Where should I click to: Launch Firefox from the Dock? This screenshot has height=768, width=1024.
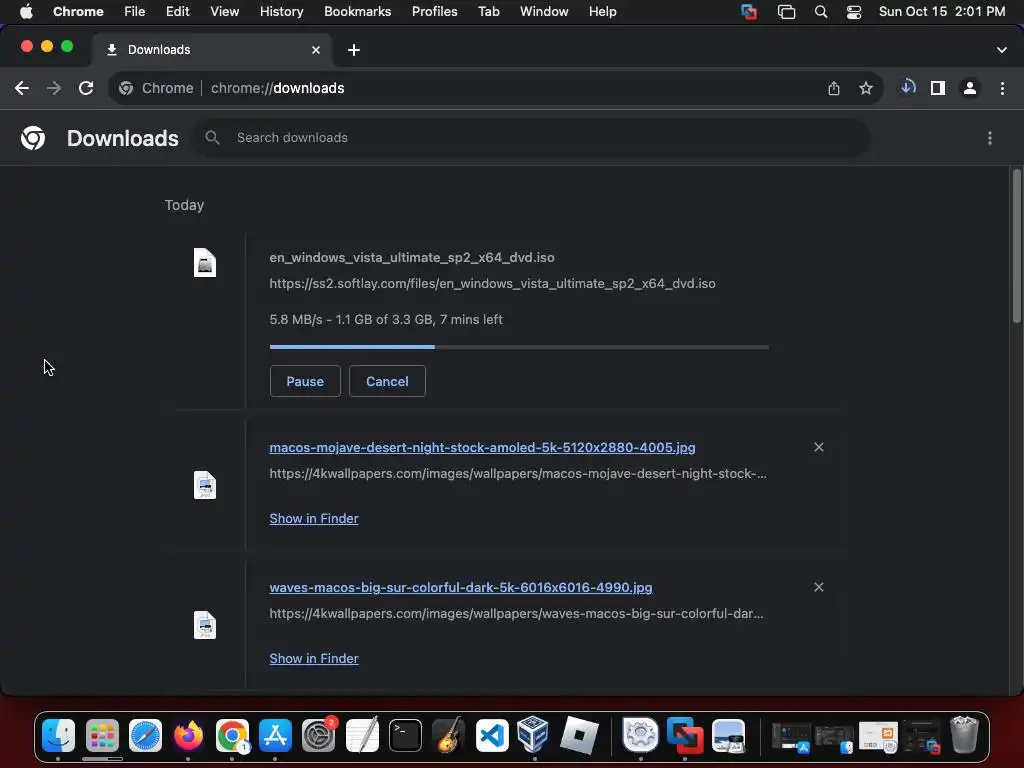[188, 735]
